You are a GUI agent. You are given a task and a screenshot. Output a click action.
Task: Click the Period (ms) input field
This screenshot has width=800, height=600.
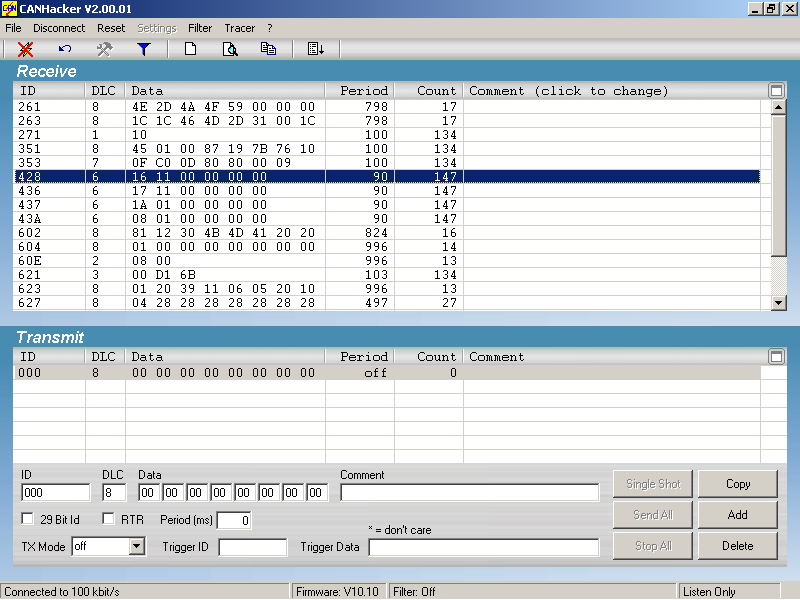pyautogui.click(x=234, y=520)
